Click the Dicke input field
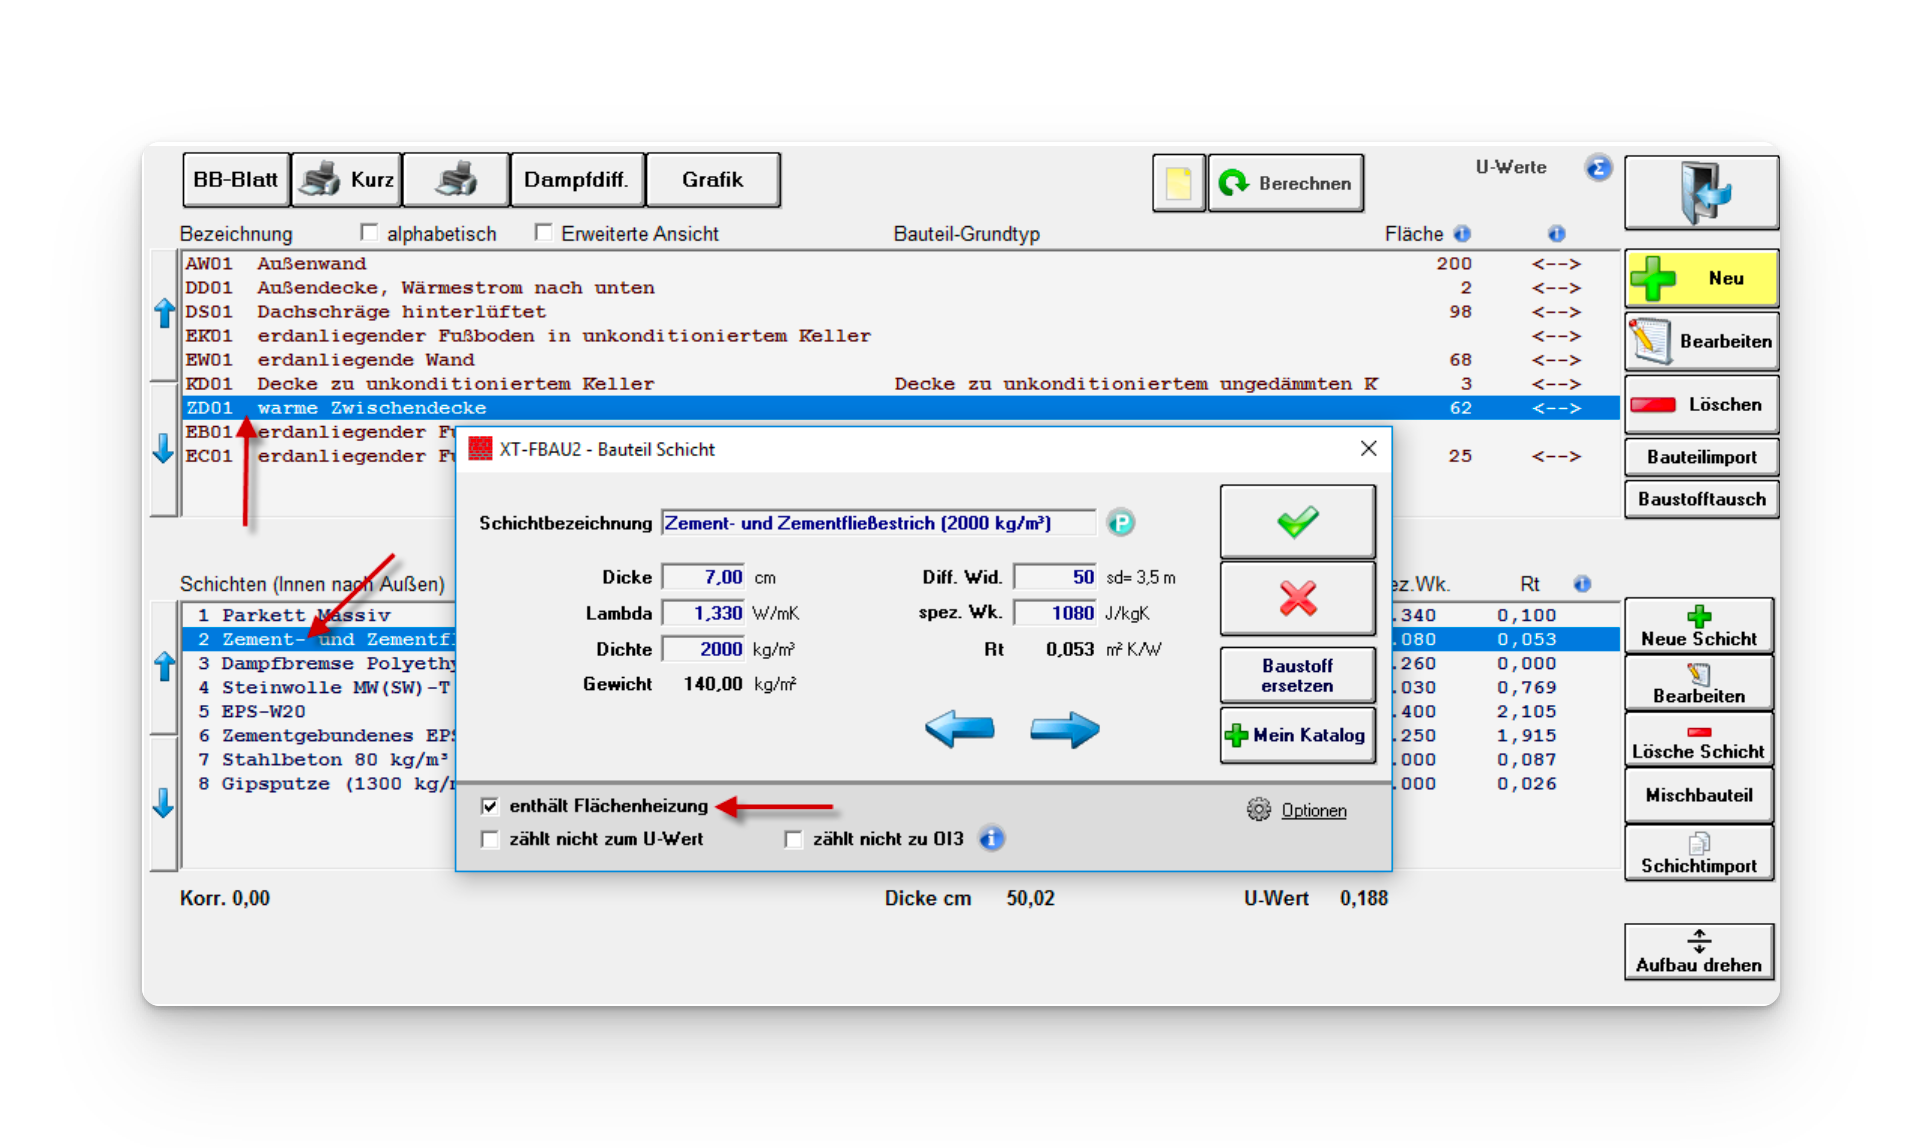This screenshot has height=1148, width=1922. (x=704, y=577)
